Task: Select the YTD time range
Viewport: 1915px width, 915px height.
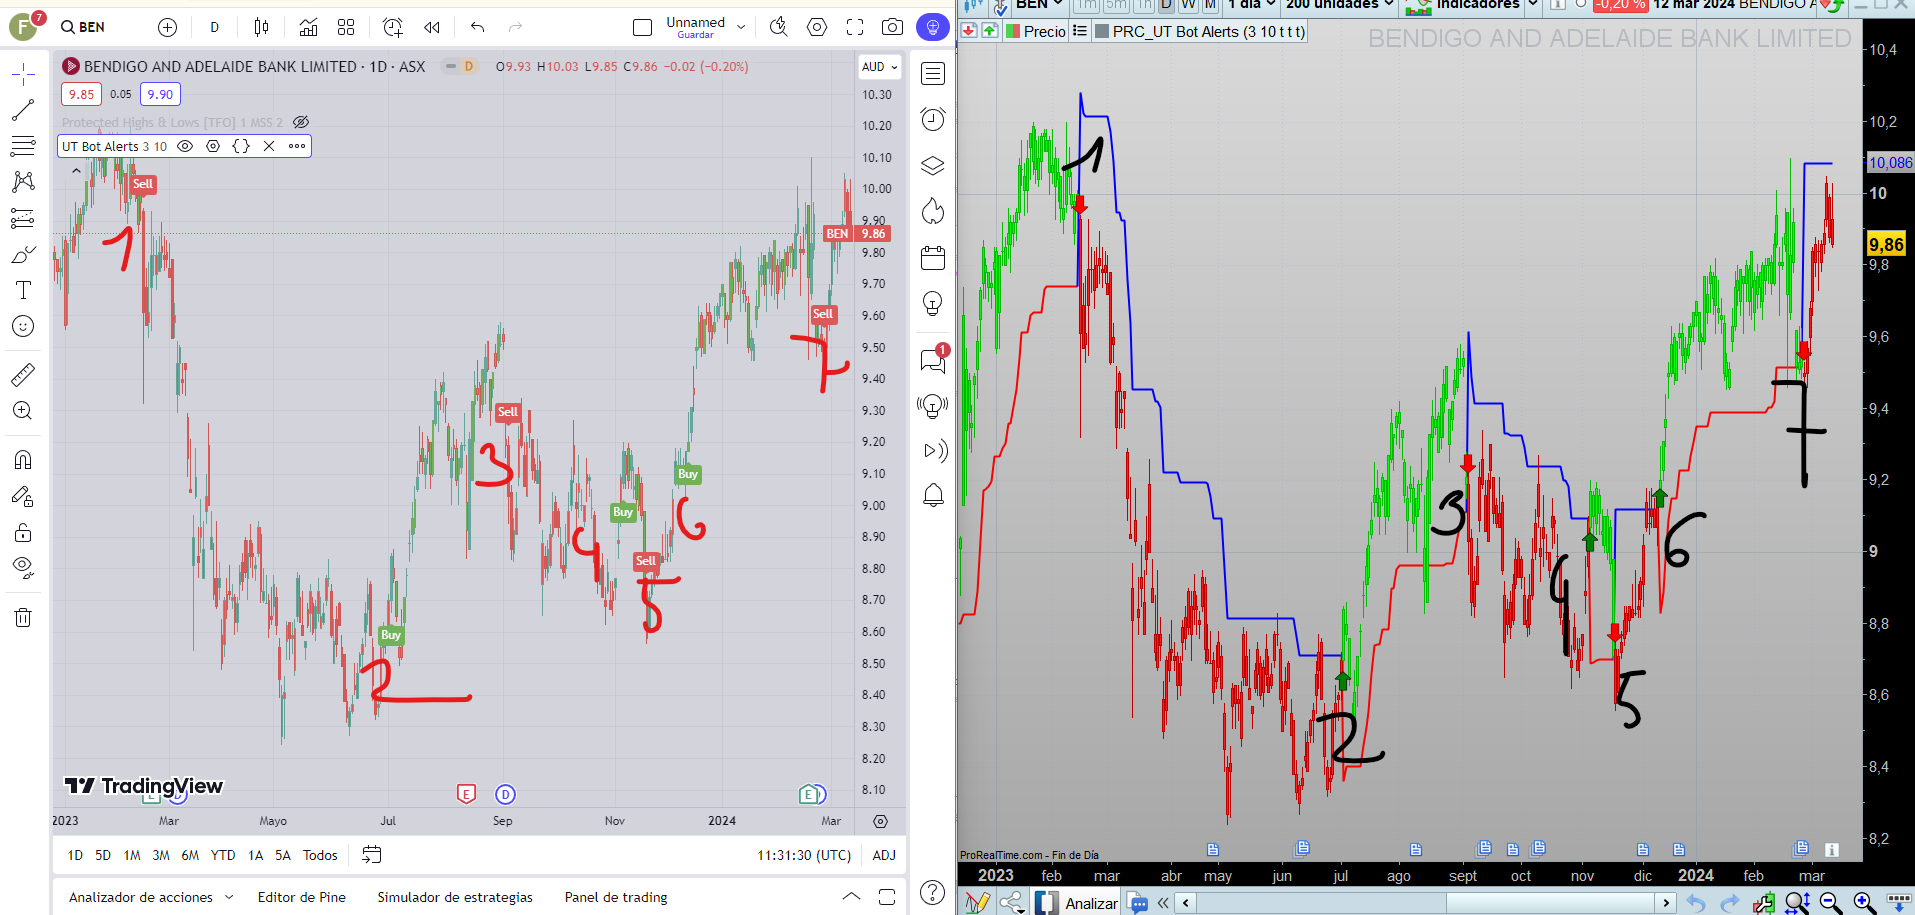Action: 223,855
